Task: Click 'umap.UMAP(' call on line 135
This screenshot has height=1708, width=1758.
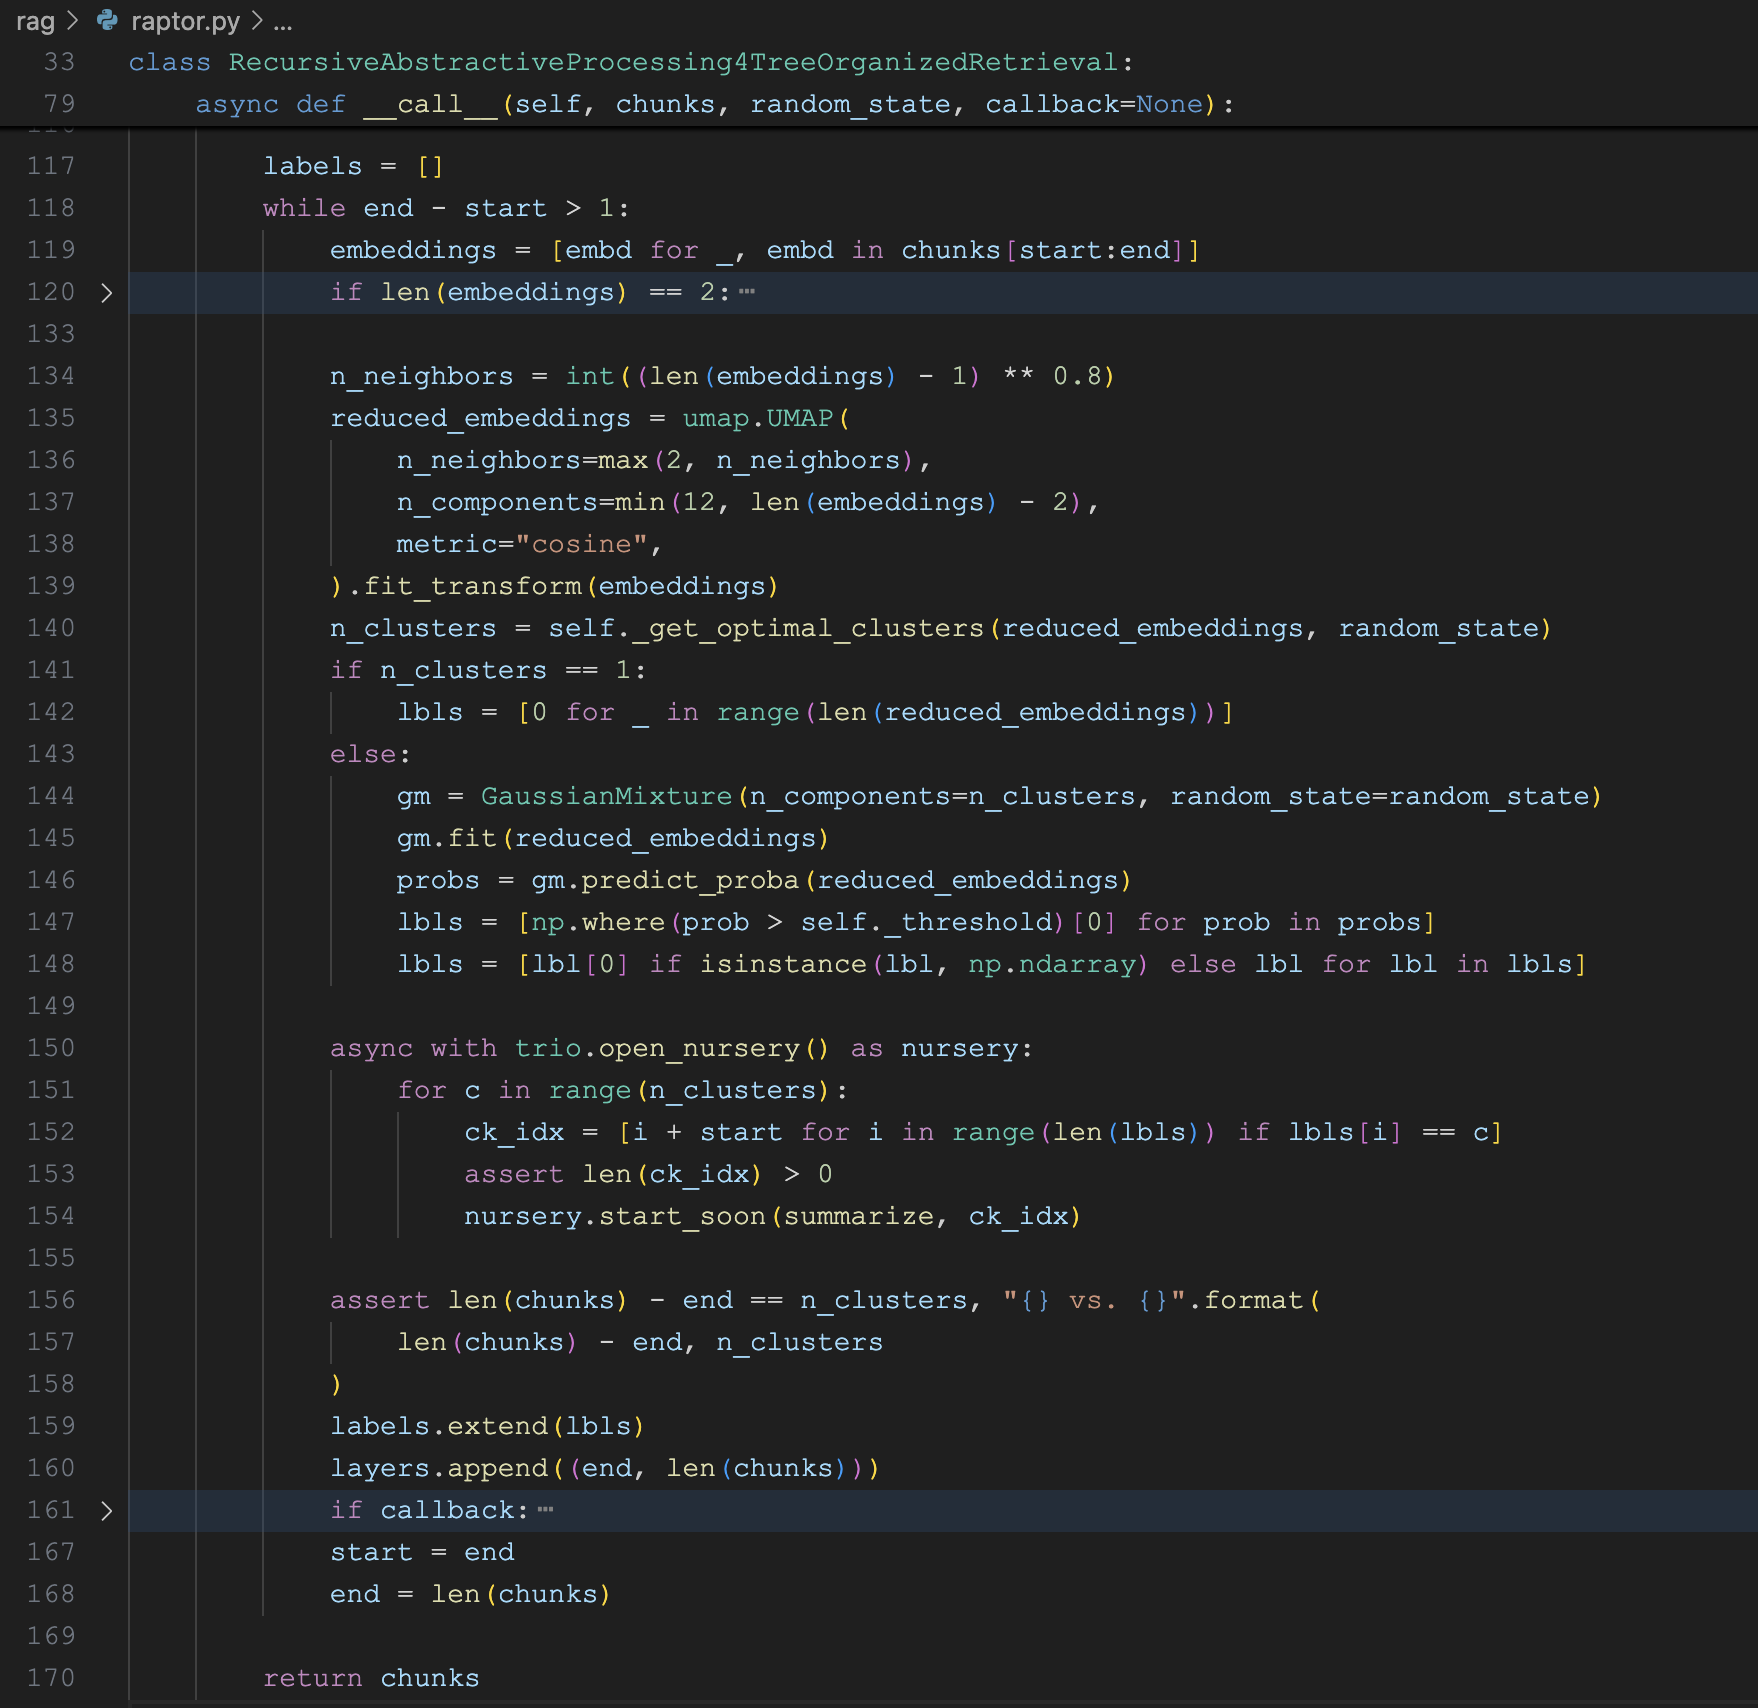Action: coord(766,418)
